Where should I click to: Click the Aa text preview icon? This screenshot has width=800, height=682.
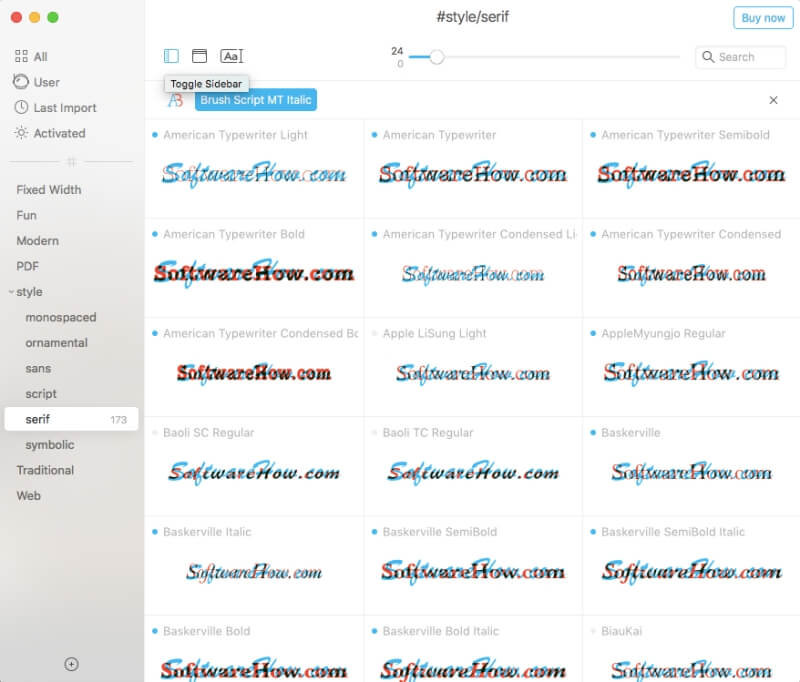pyautogui.click(x=232, y=56)
